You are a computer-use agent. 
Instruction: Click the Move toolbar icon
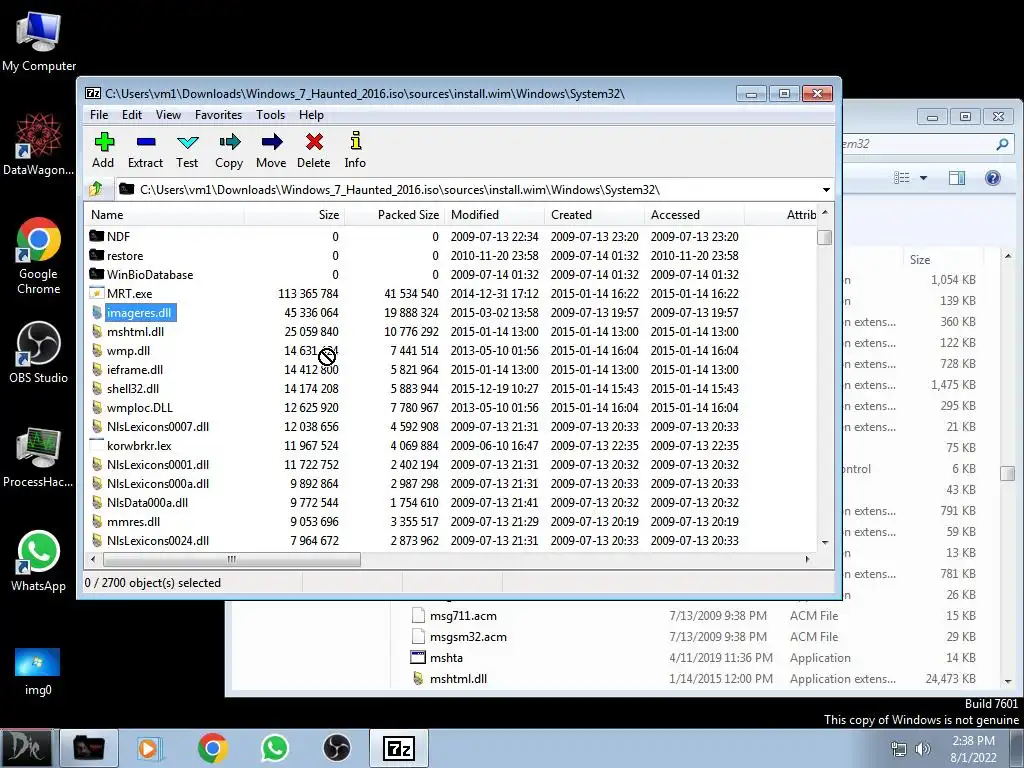pyautogui.click(x=271, y=142)
